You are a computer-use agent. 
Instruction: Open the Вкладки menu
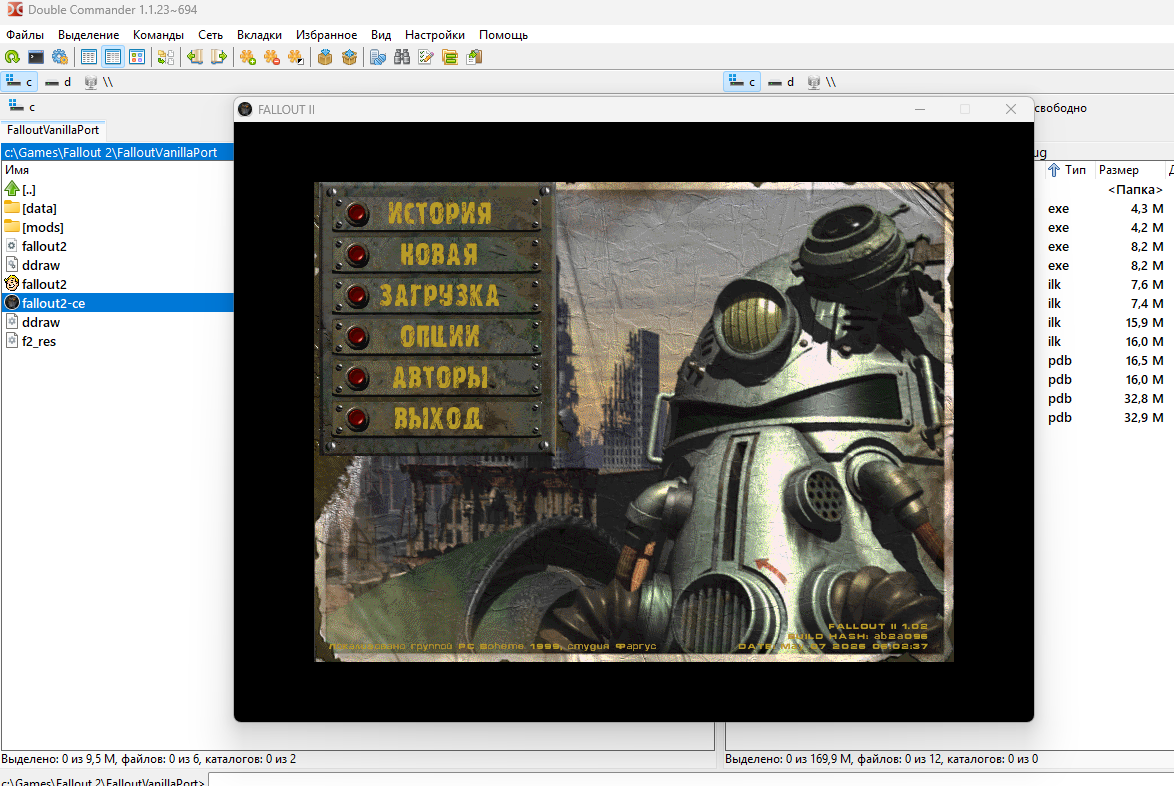point(259,34)
